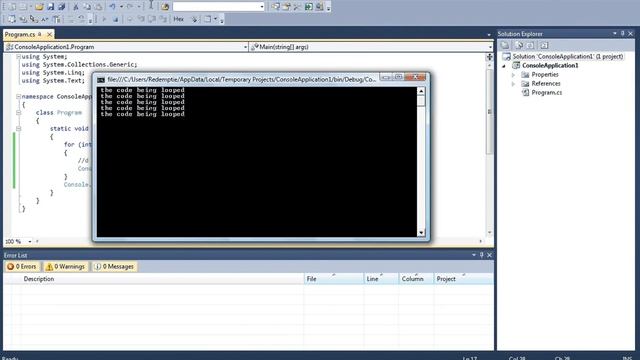Open the Main(string[] args) member dropdown
Image resolution: width=640 pixels, height=360 pixels.
[490, 47]
